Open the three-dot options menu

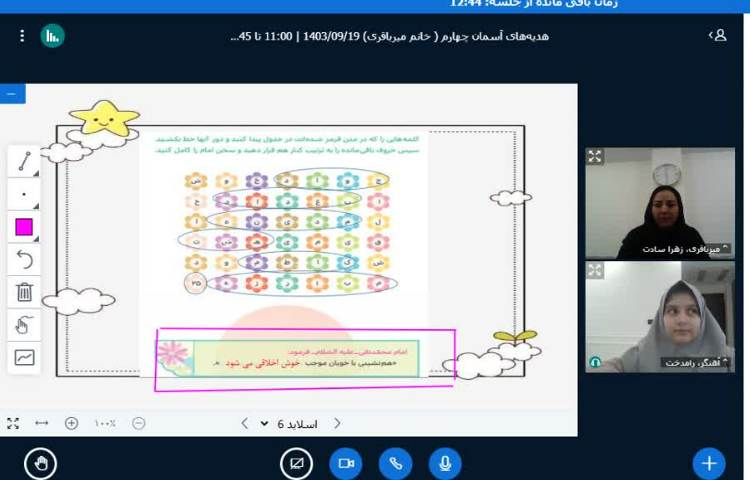tap(22, 36)
